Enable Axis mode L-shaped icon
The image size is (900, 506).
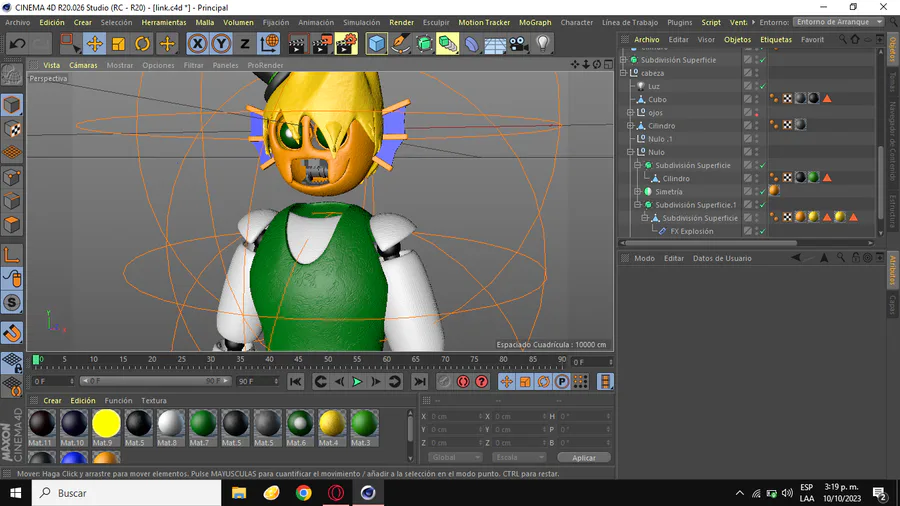click(x=11, y=254)
